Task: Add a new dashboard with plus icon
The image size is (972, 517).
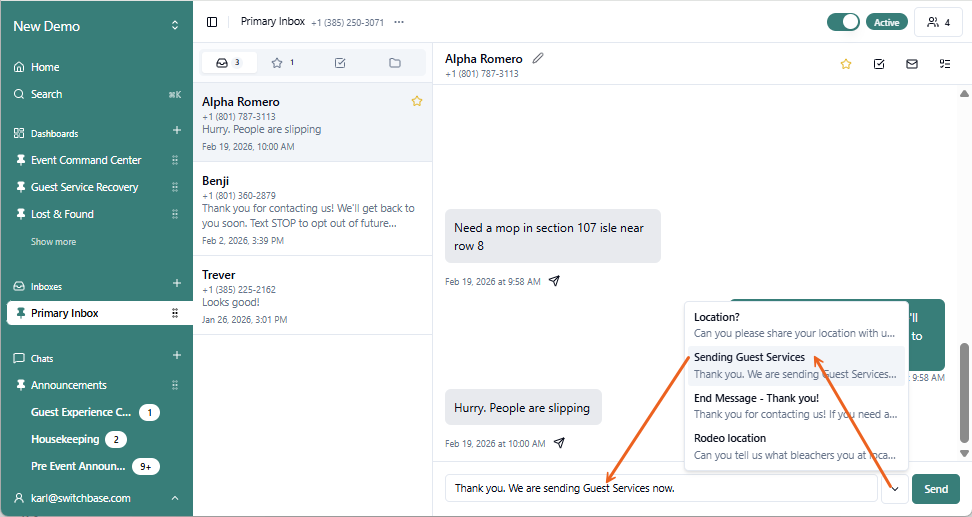Action: (x=177, y=131)
